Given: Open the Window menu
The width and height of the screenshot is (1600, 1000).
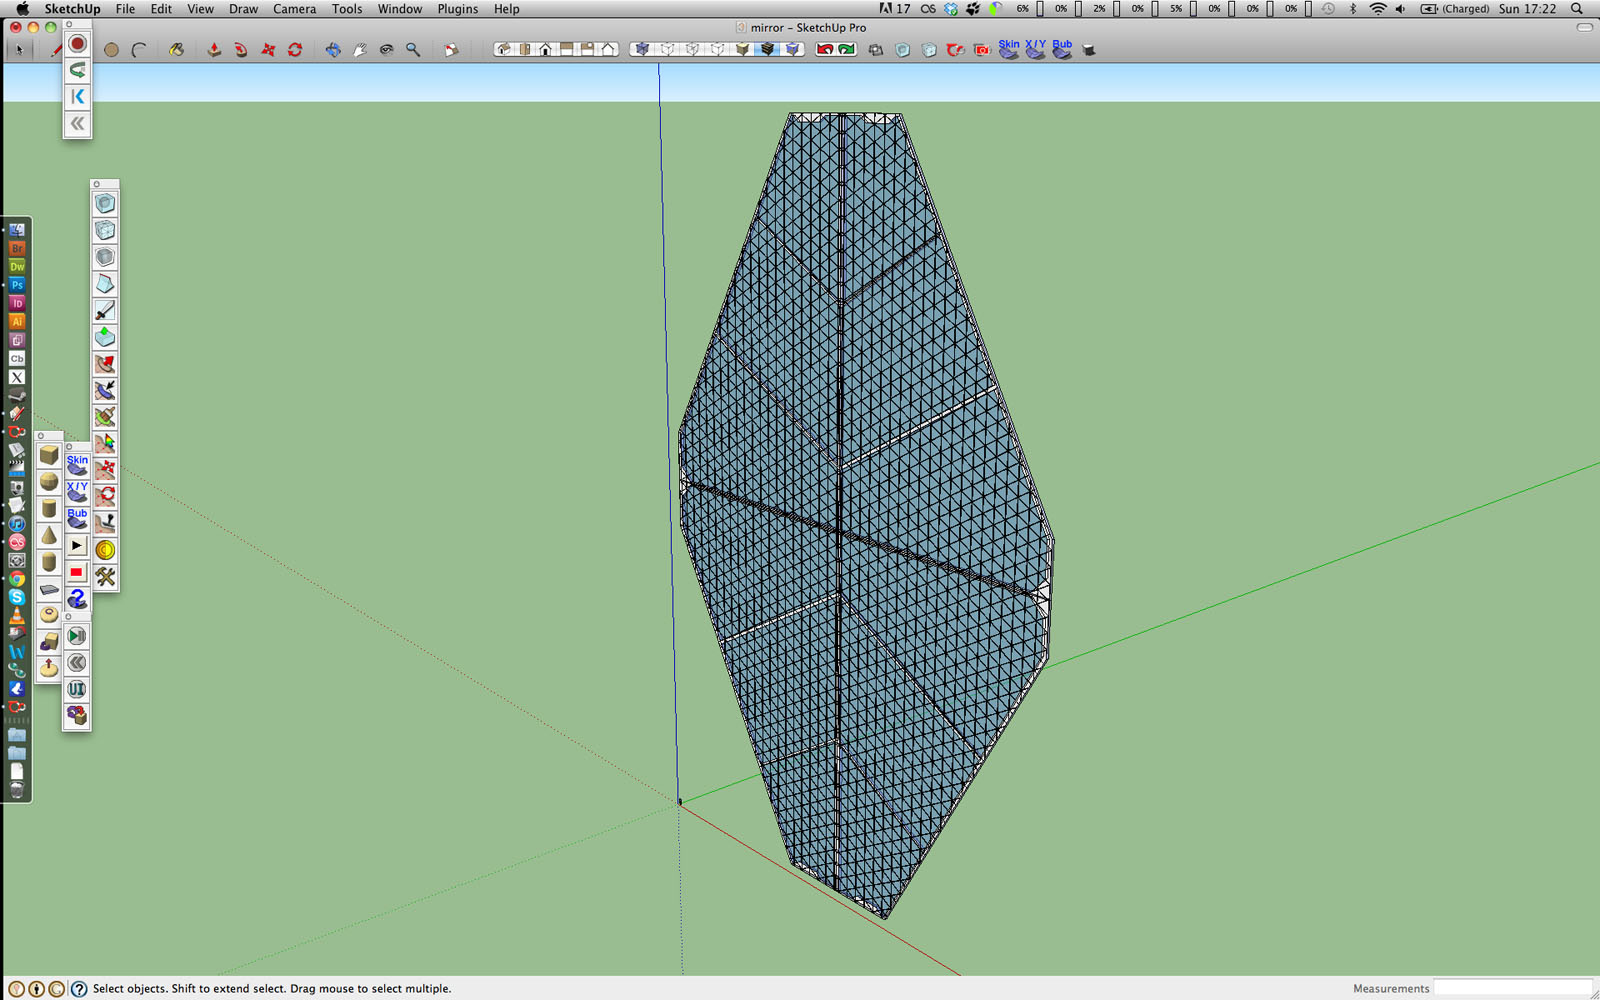Looking at the screenshot, I should point(400,9).
